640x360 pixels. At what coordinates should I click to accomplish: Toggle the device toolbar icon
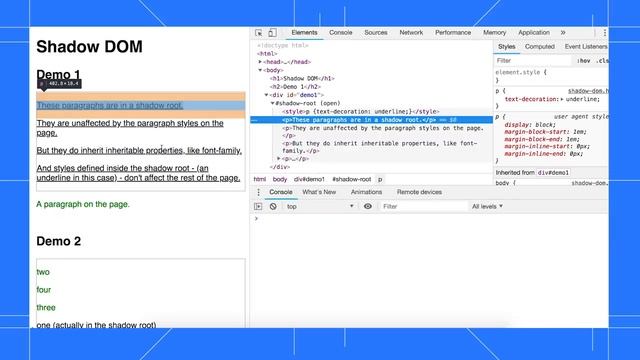272,33
